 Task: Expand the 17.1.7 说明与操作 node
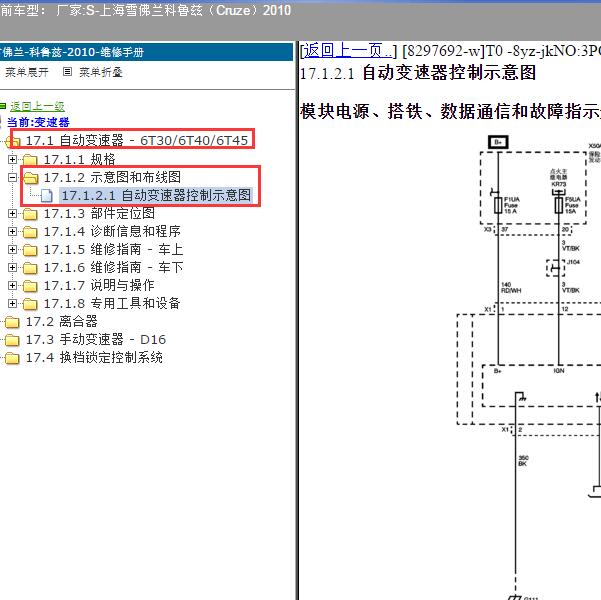pos(12,285)
